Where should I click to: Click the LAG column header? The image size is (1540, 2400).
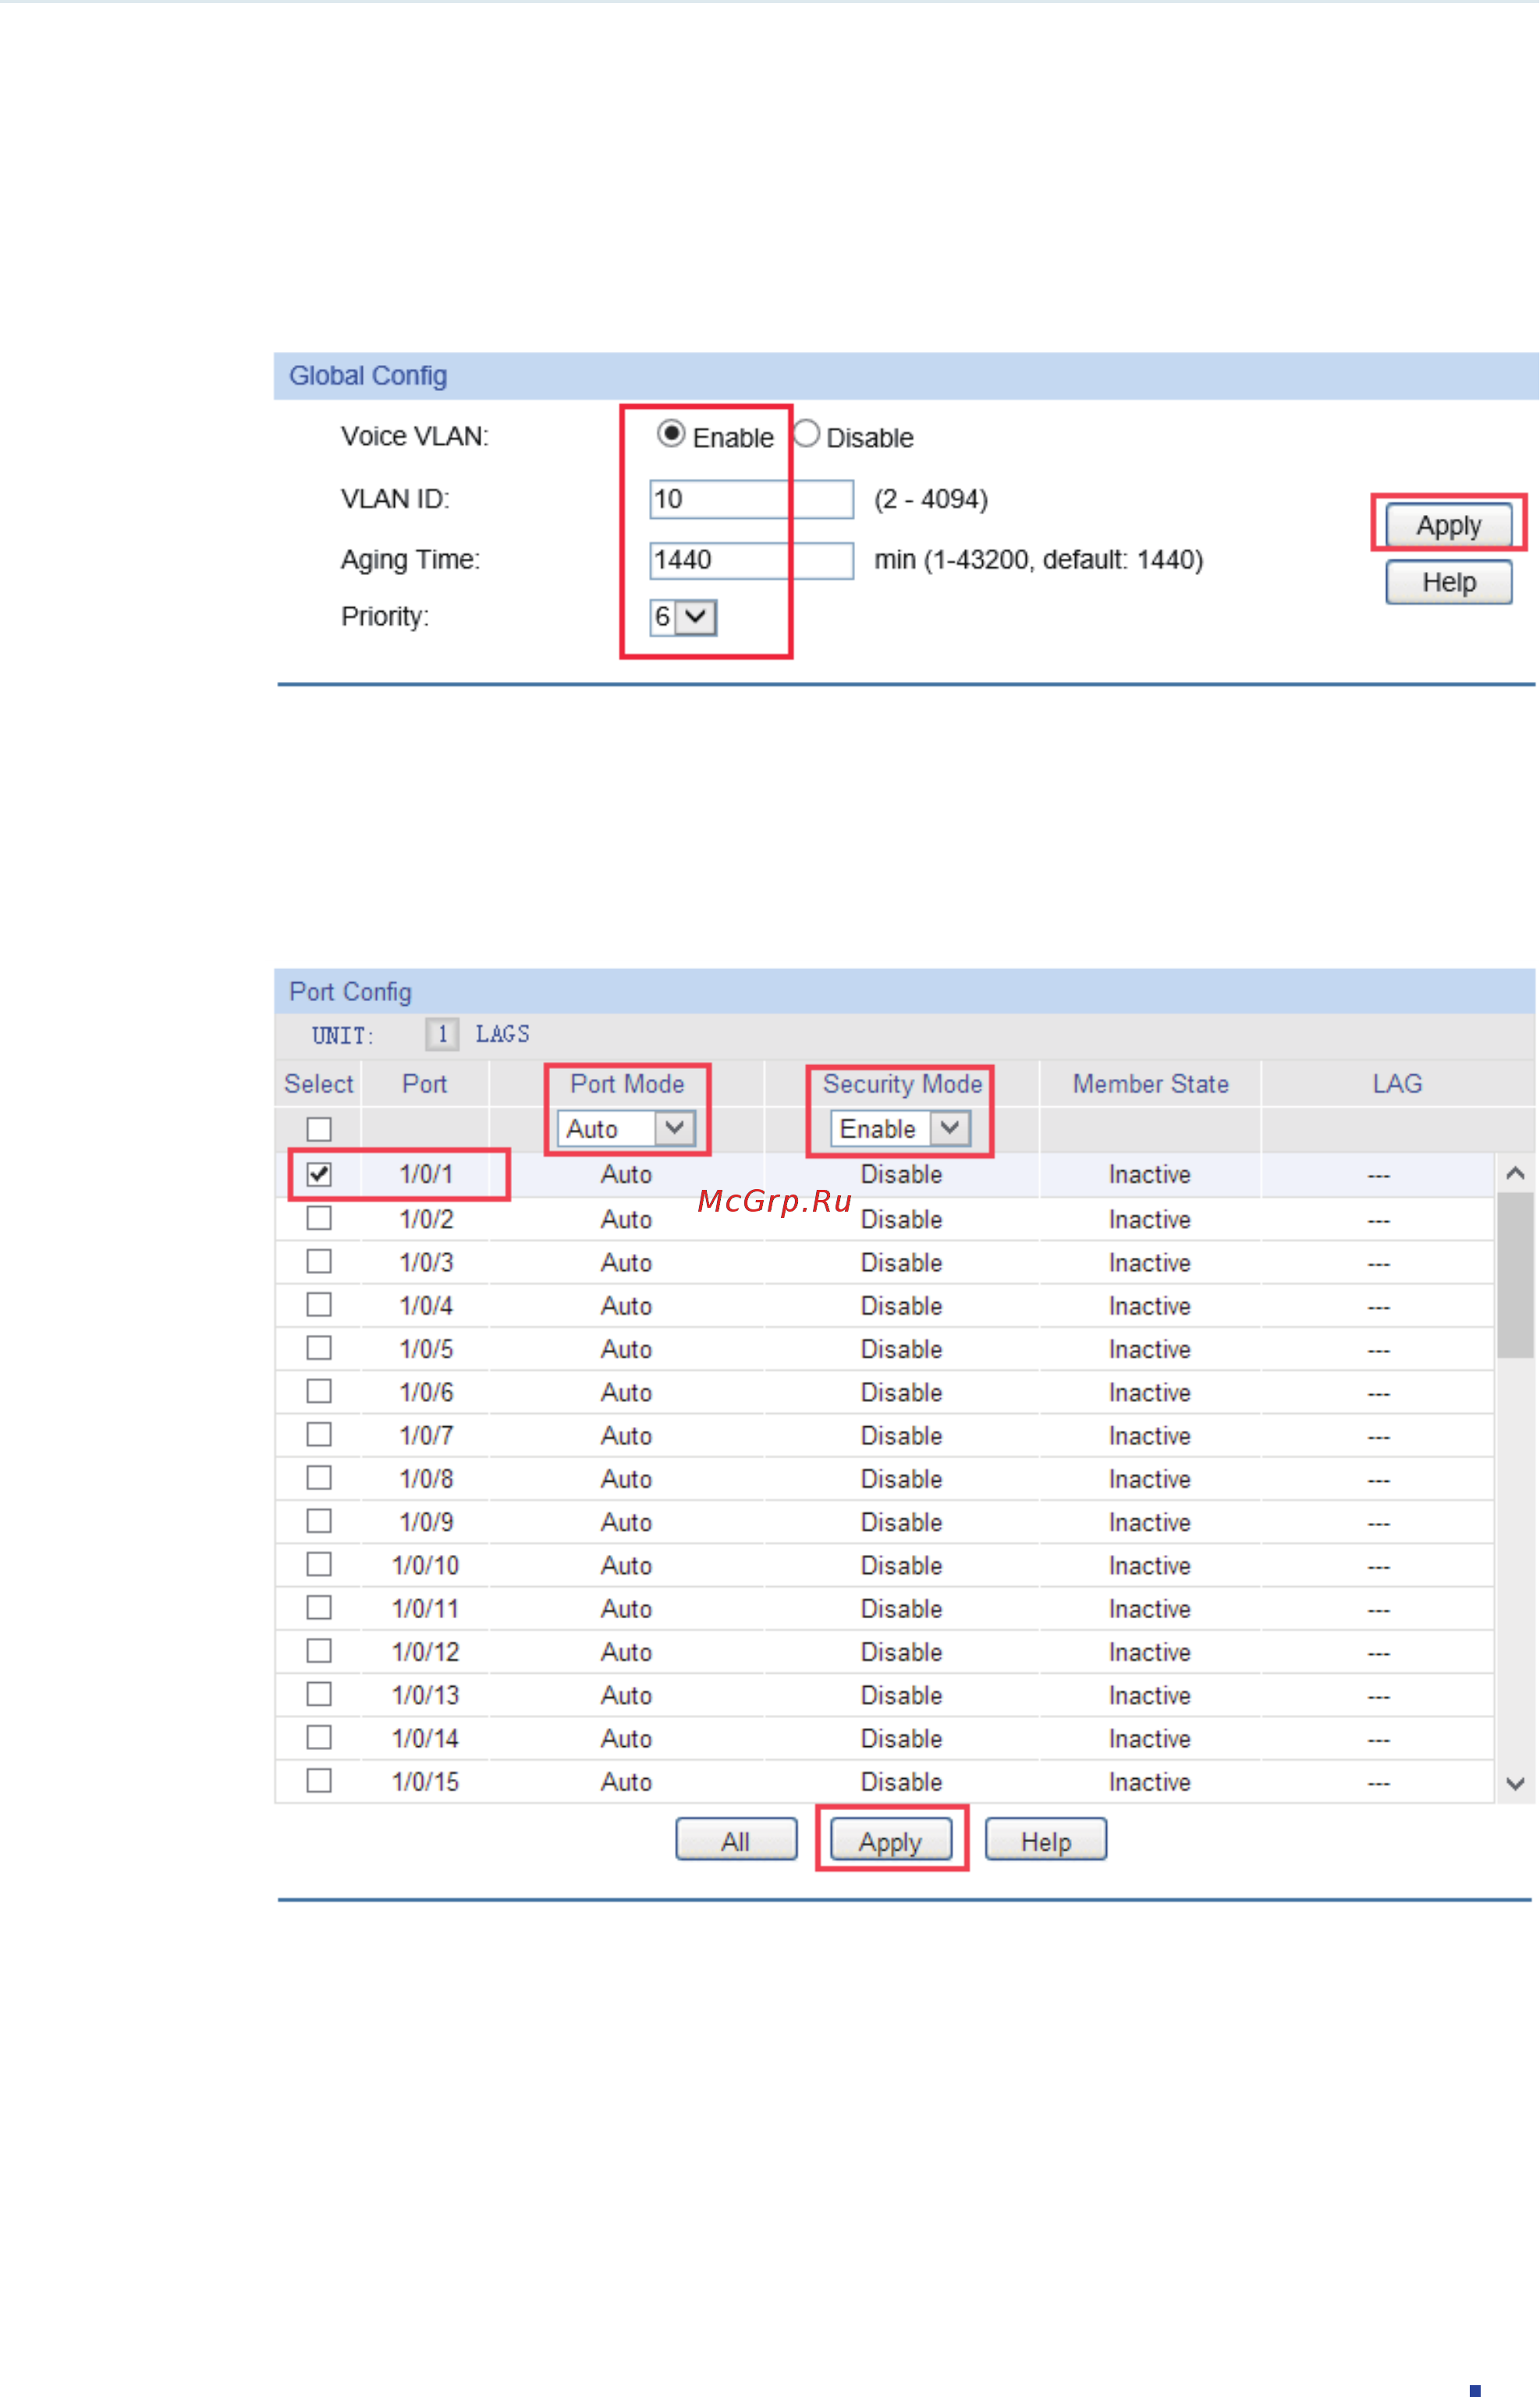[1397, 1084]
